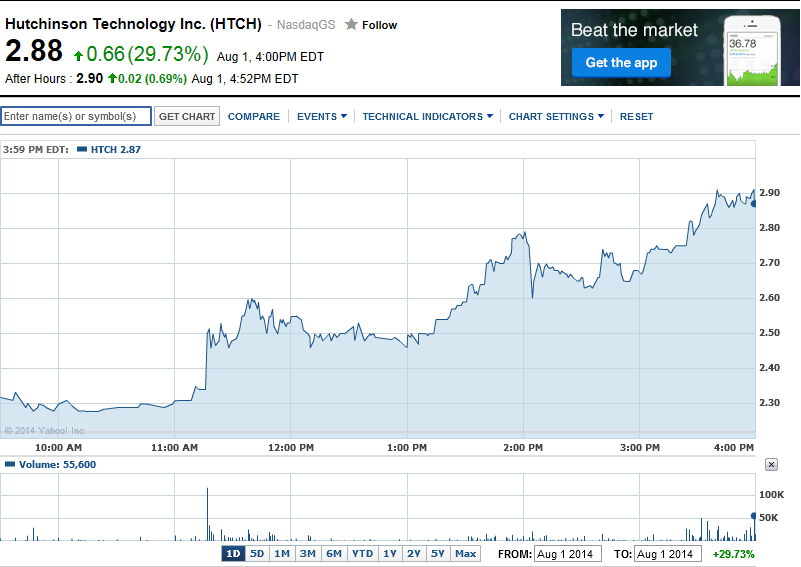Show the Max time range

(x=465, y=554)
